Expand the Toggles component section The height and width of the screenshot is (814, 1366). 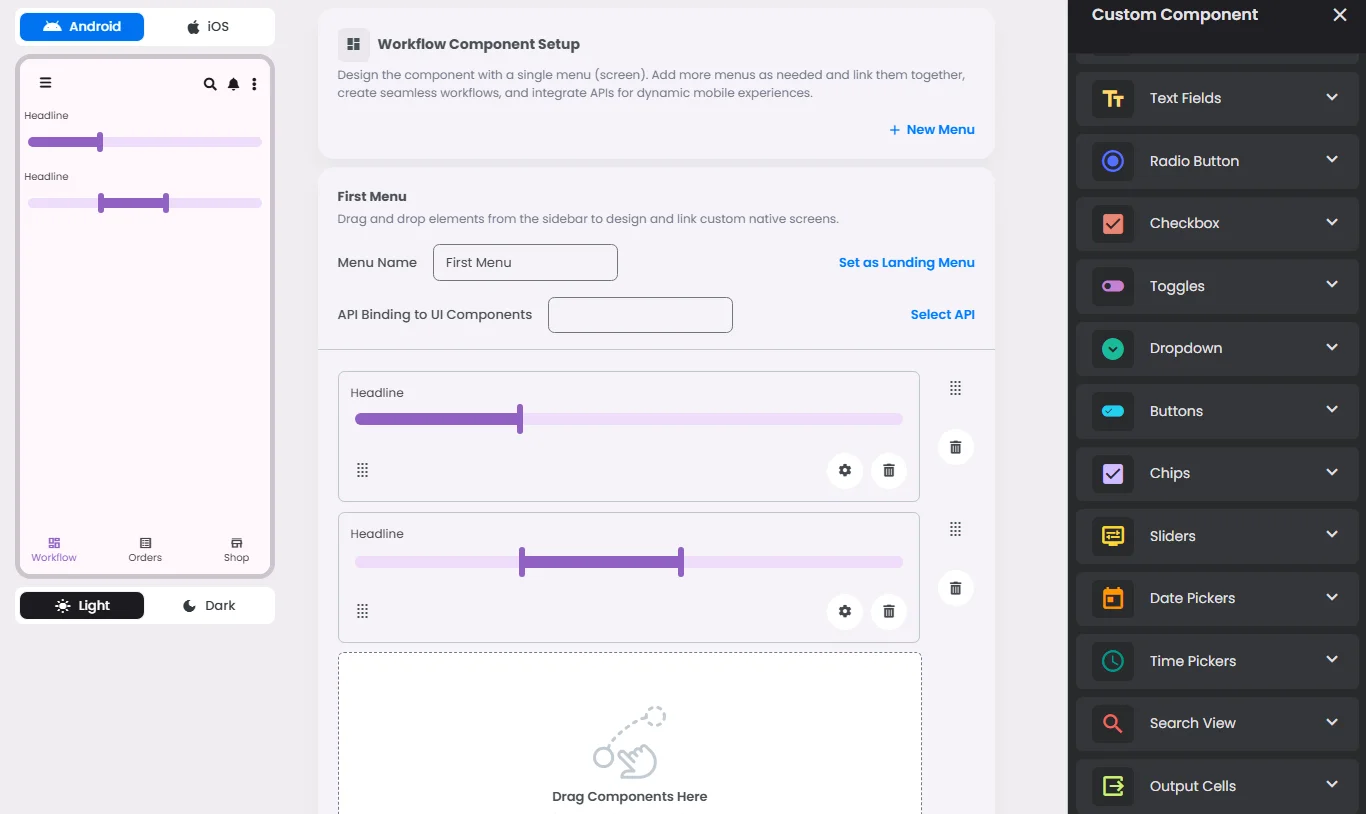[1331, 285]
